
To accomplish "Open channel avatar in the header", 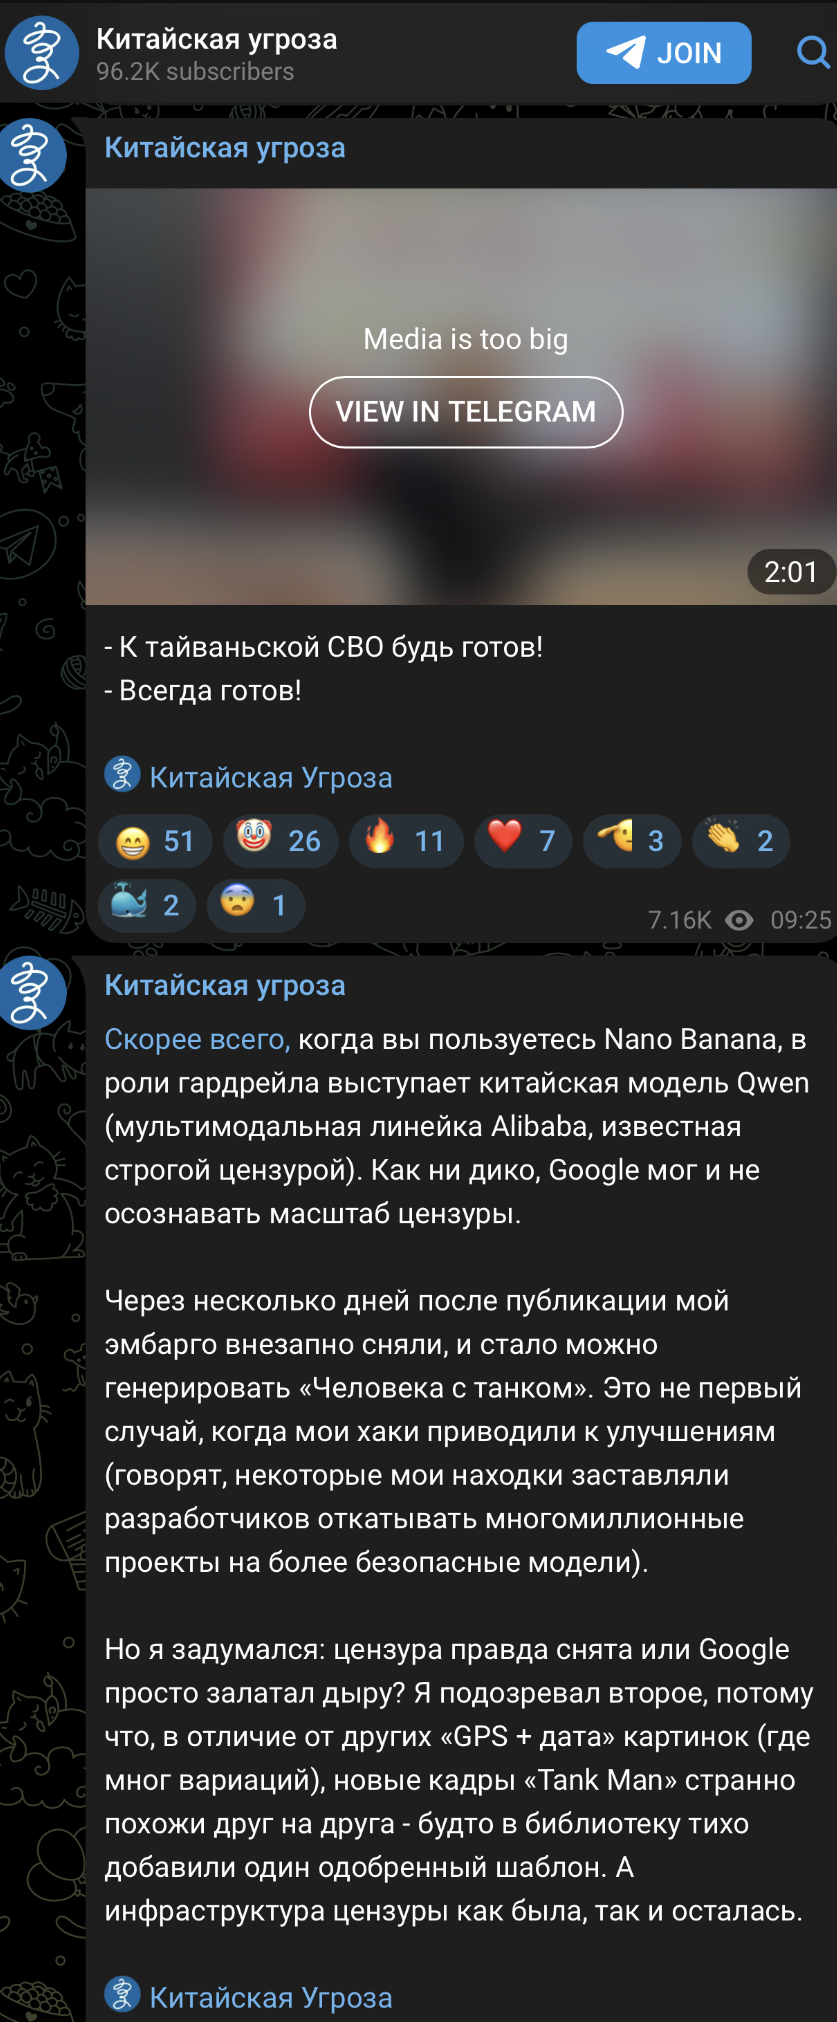I will [42, 53].
